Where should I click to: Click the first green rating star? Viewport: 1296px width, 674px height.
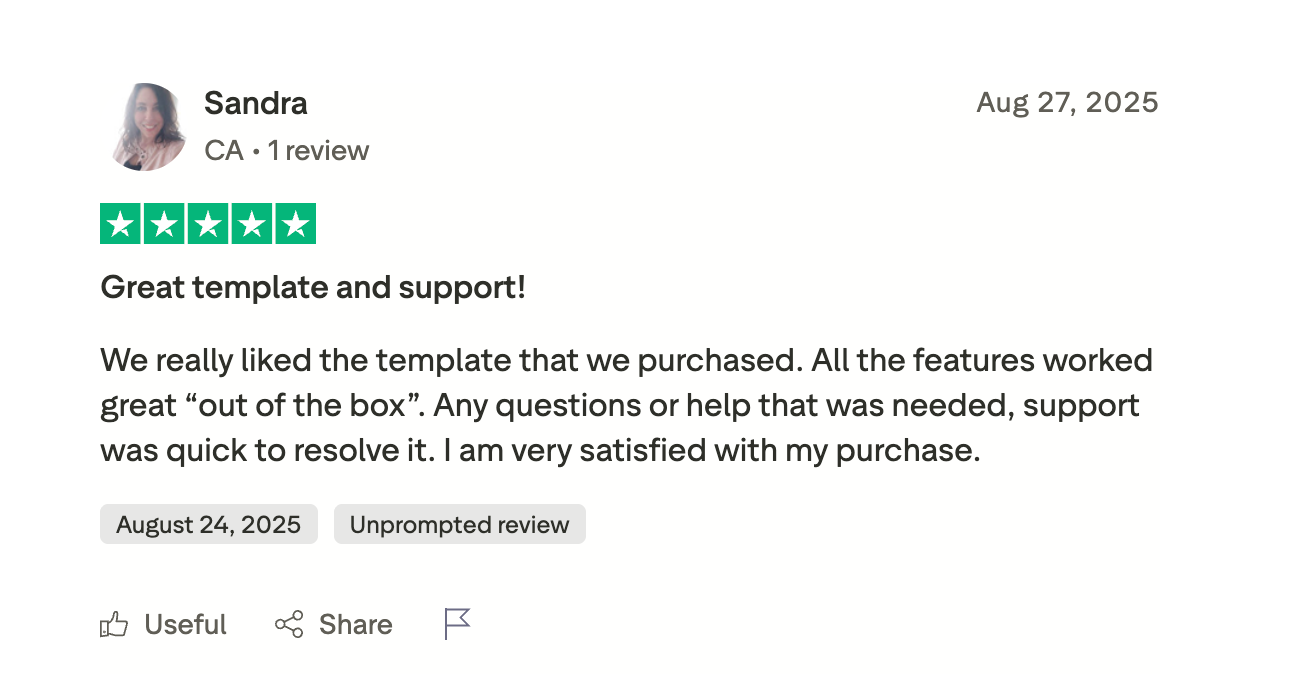(121, 224)
